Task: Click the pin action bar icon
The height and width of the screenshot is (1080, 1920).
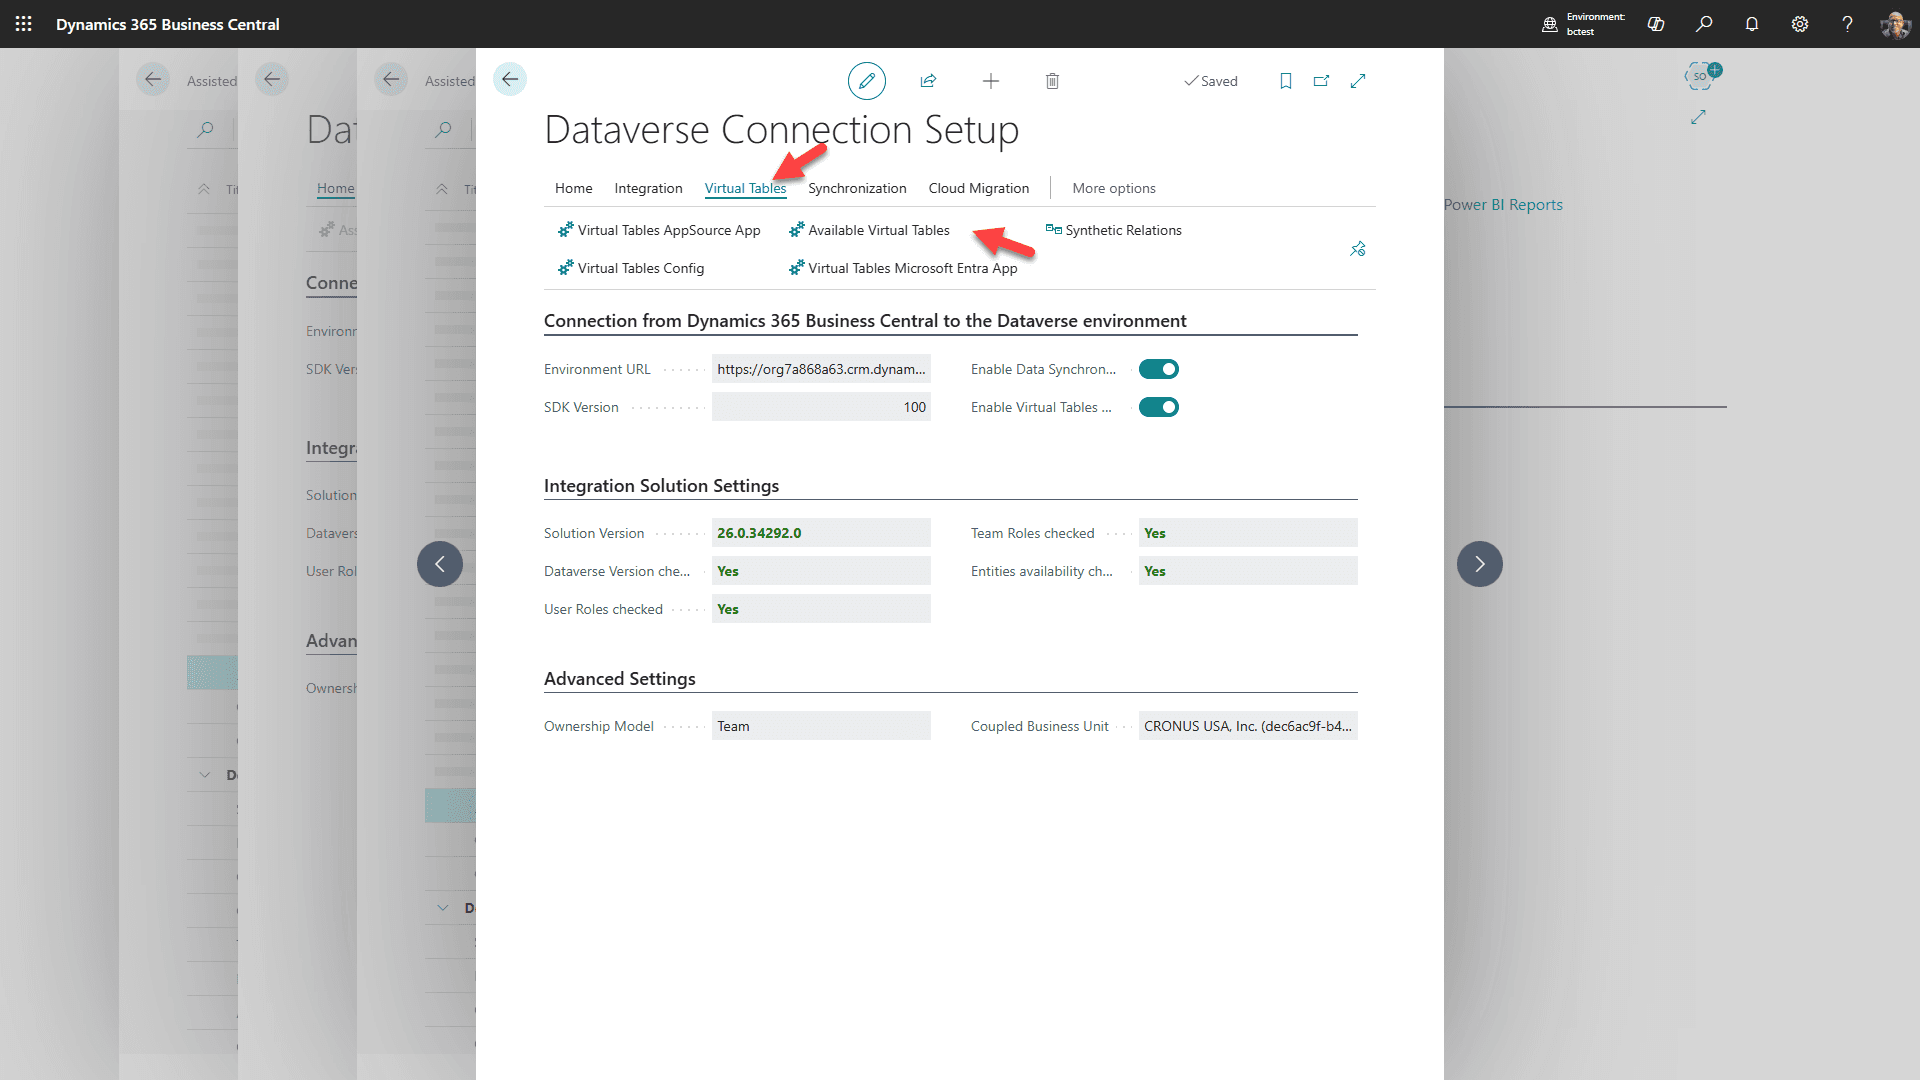Action: click(x=1357, y=249)
